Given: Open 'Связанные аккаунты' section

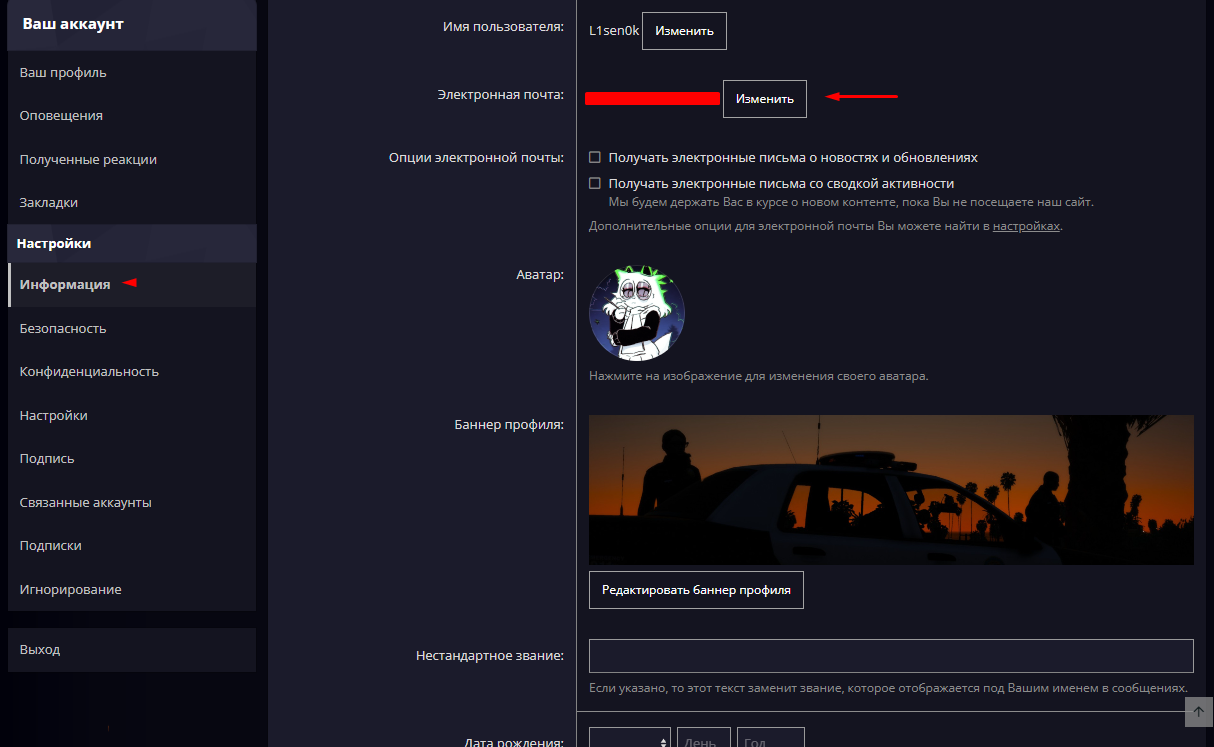Looking at the screenshot, I should tap(86, 502).
